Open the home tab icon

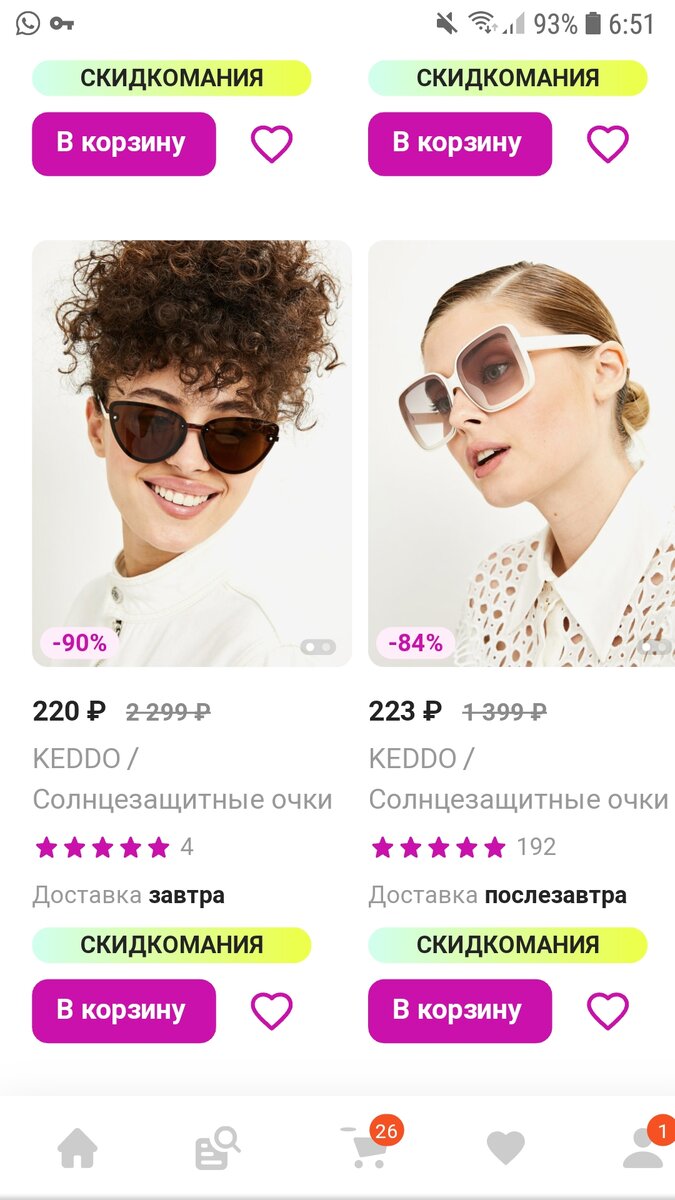click(77, 1148)
